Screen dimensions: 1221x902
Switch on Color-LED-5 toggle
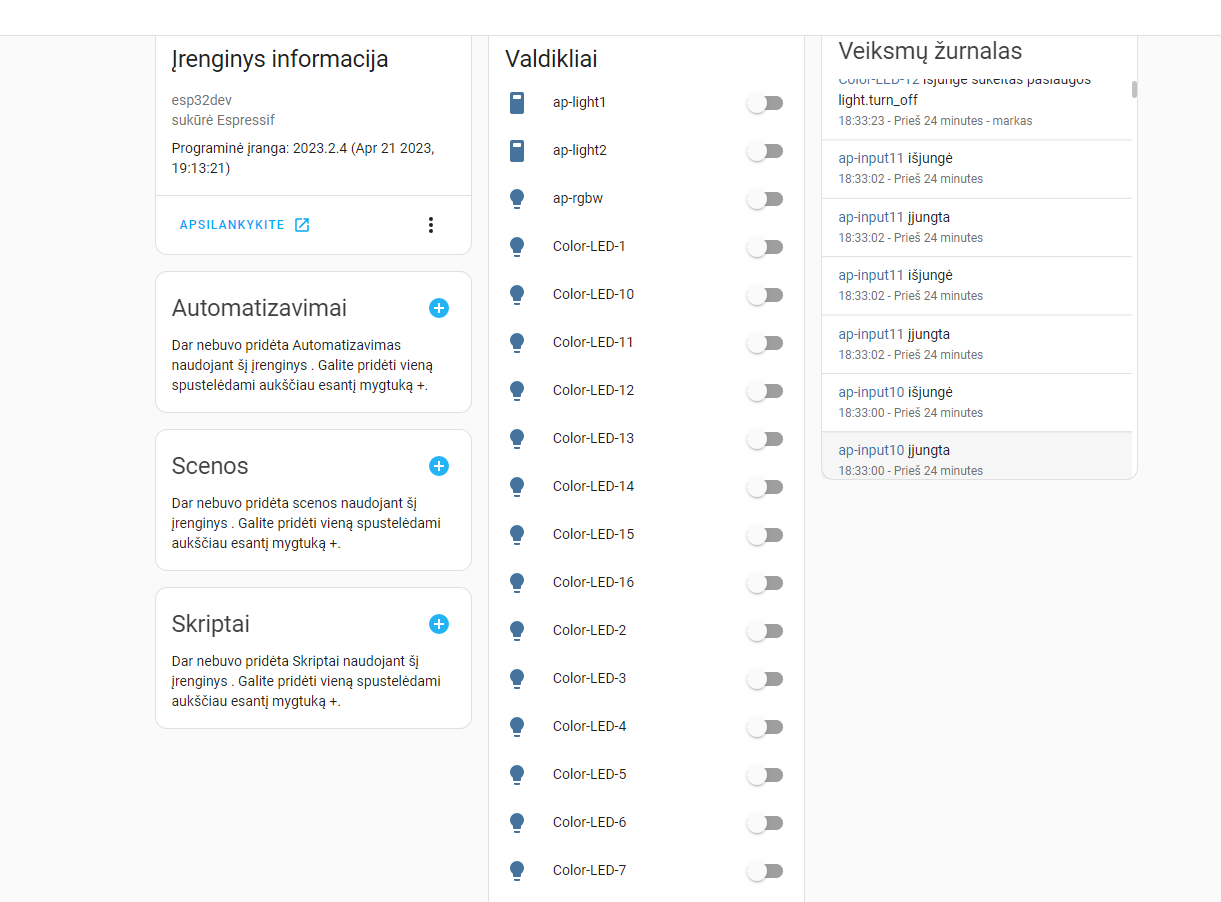(765, 775)
